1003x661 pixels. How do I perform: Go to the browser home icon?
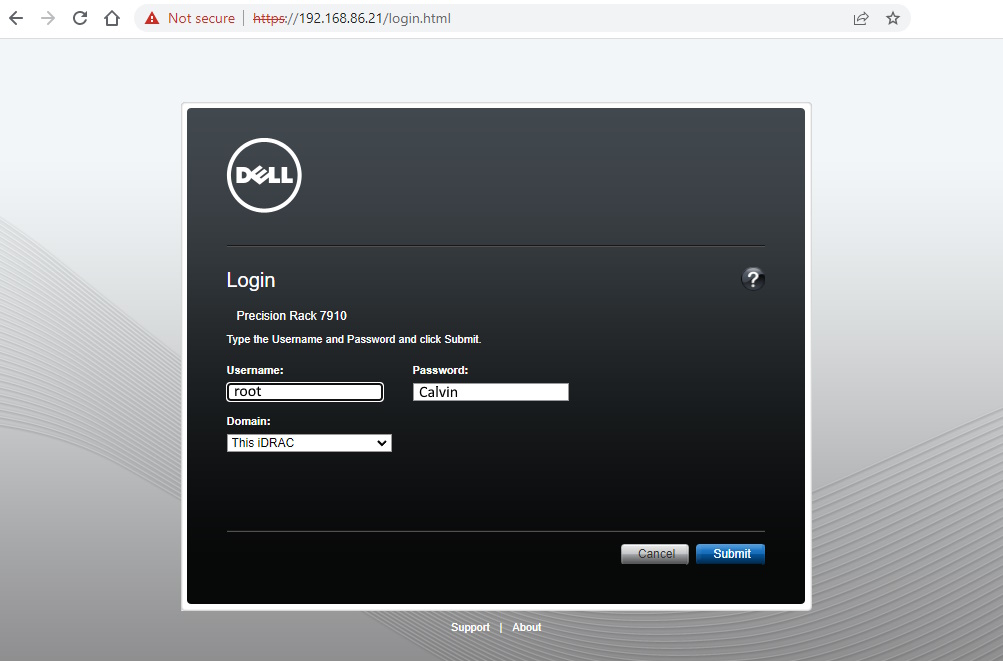coord(112,18)
